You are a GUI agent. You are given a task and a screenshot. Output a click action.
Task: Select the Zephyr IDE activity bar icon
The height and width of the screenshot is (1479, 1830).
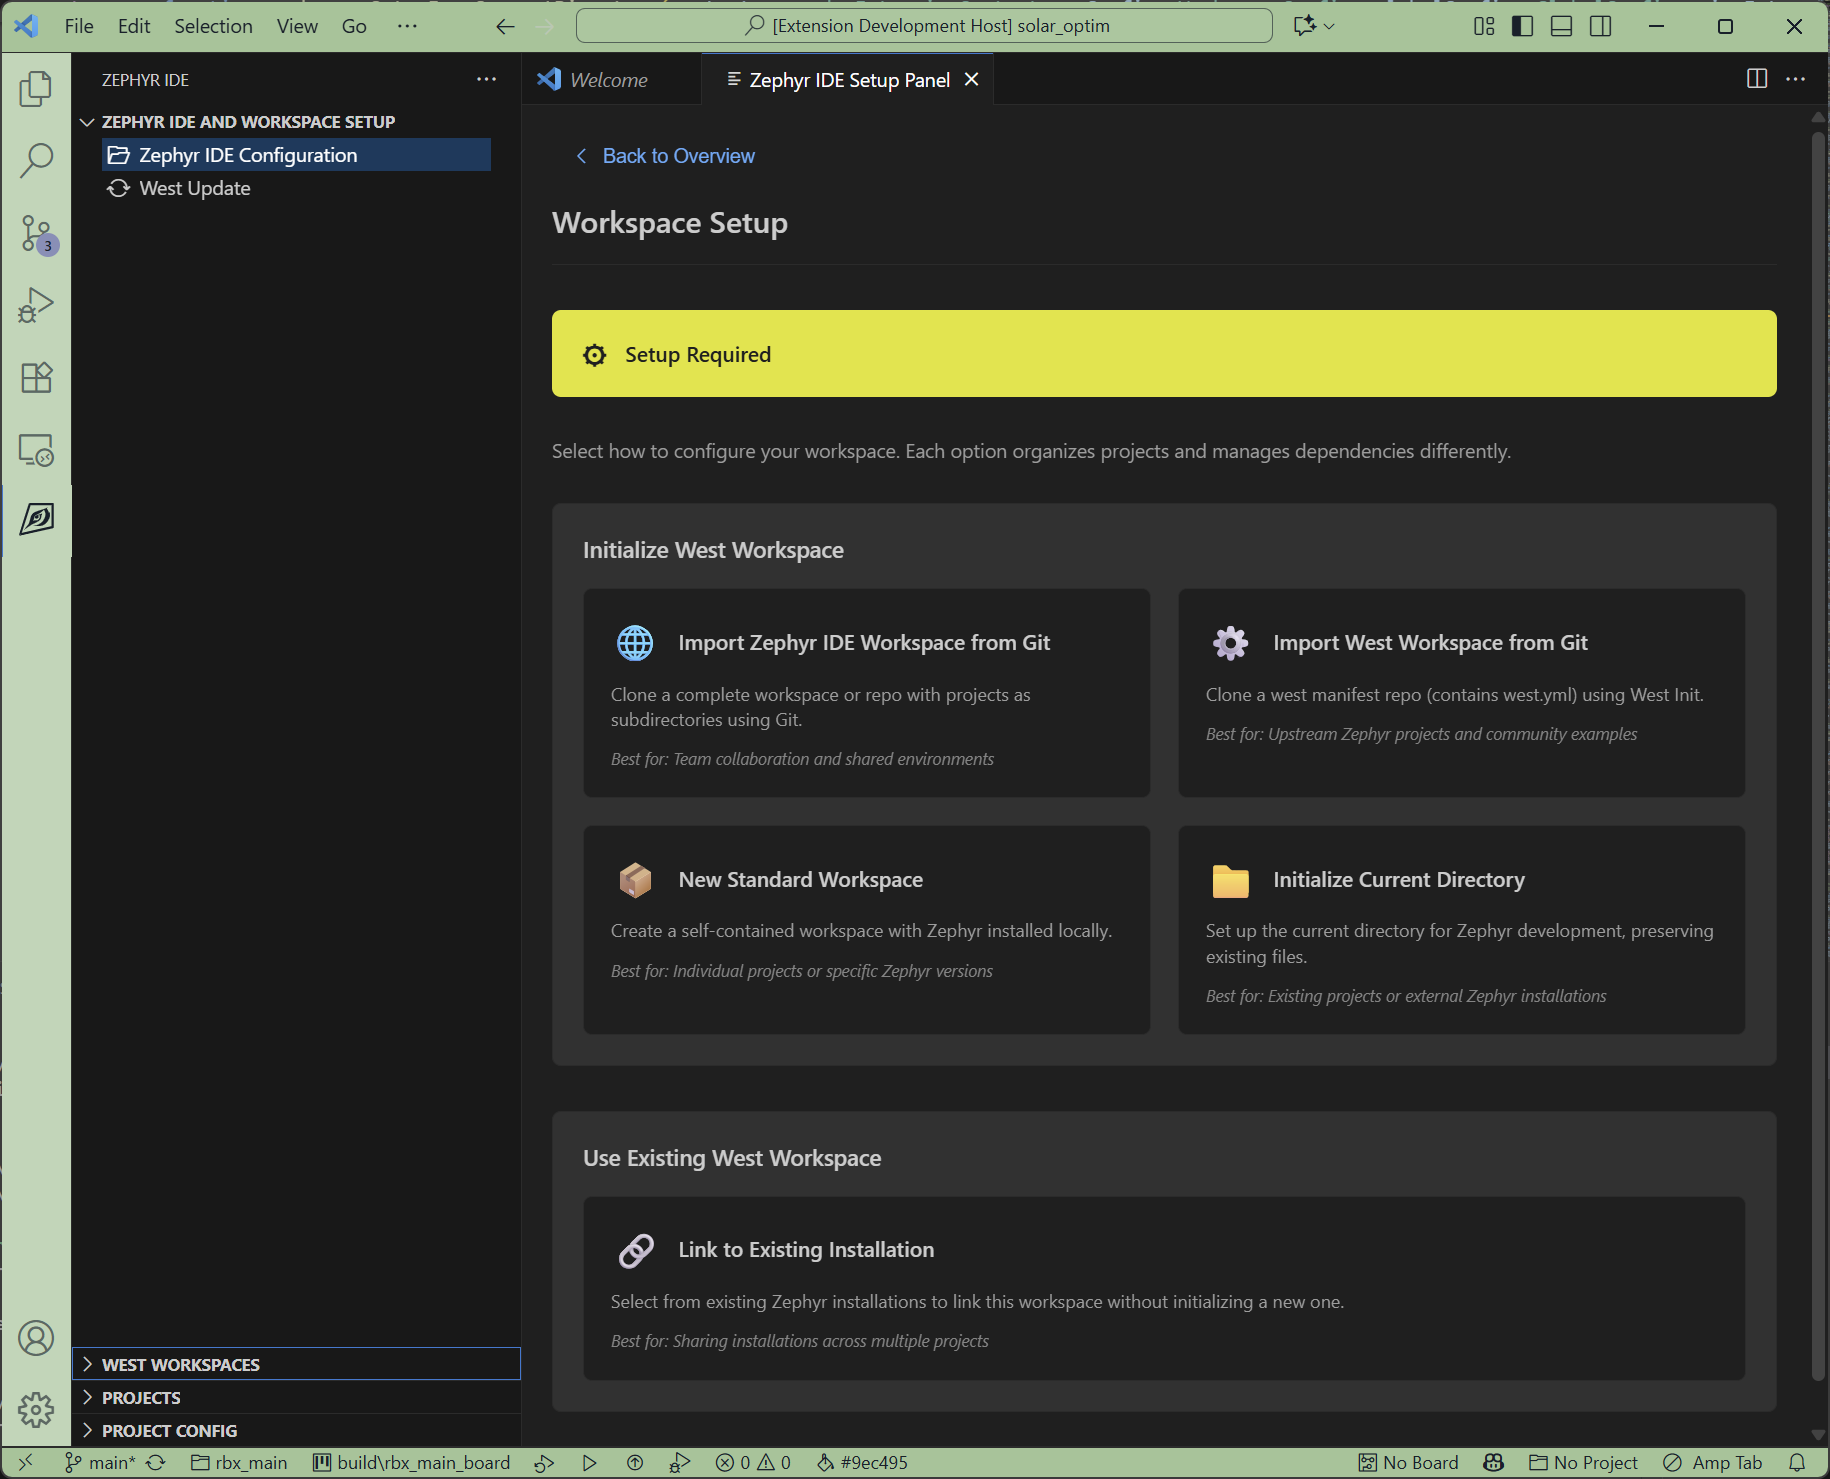point(36,520)
